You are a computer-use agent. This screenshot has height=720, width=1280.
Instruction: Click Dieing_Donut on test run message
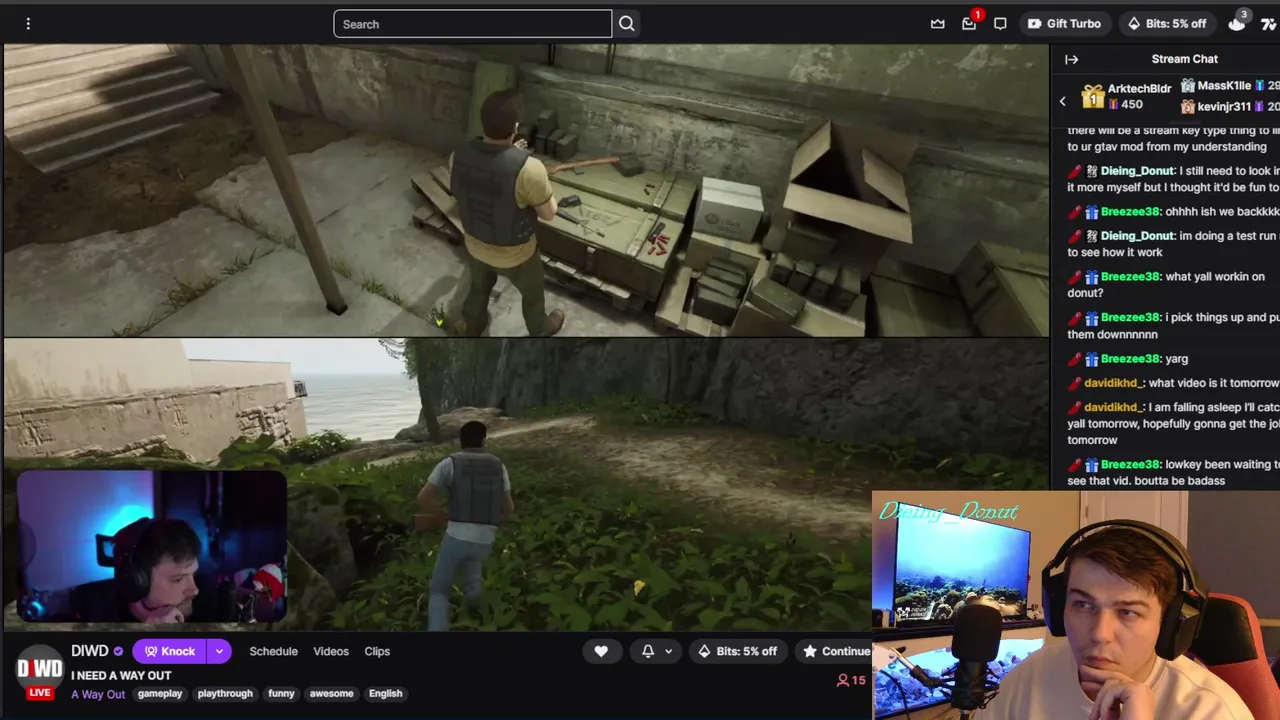coord(1137,236)
